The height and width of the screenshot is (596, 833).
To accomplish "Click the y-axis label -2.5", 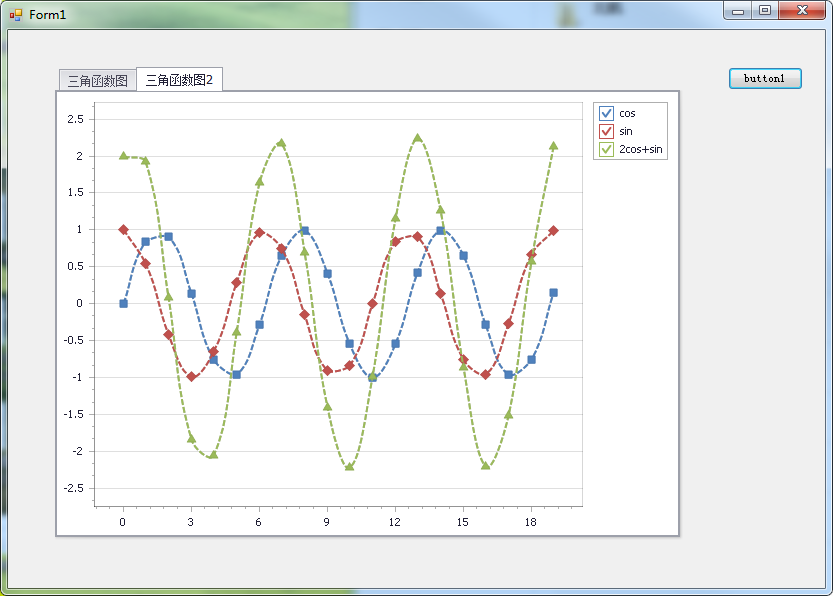I will tap(73, 488).
